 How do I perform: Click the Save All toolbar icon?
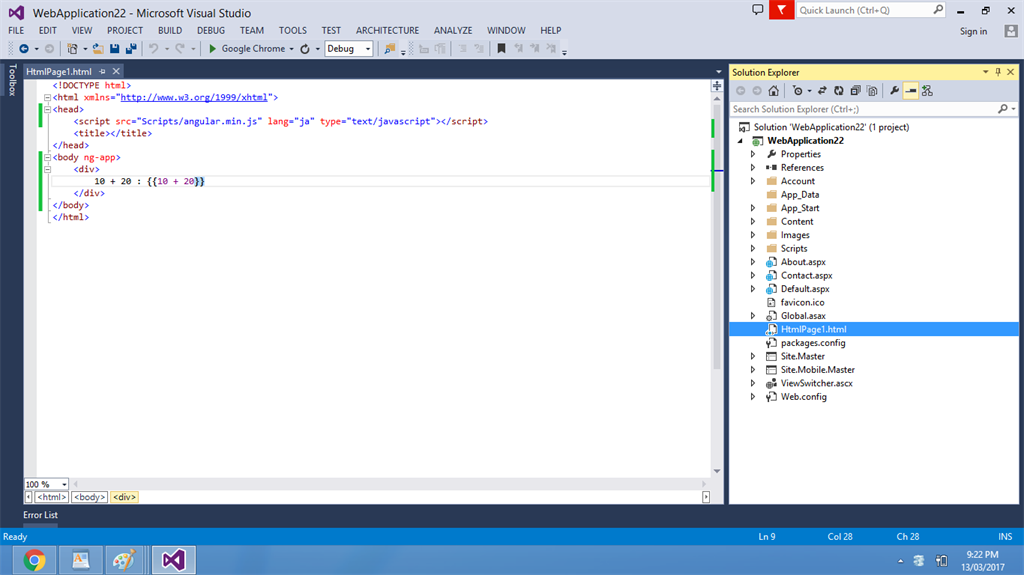tap(131, 48)
